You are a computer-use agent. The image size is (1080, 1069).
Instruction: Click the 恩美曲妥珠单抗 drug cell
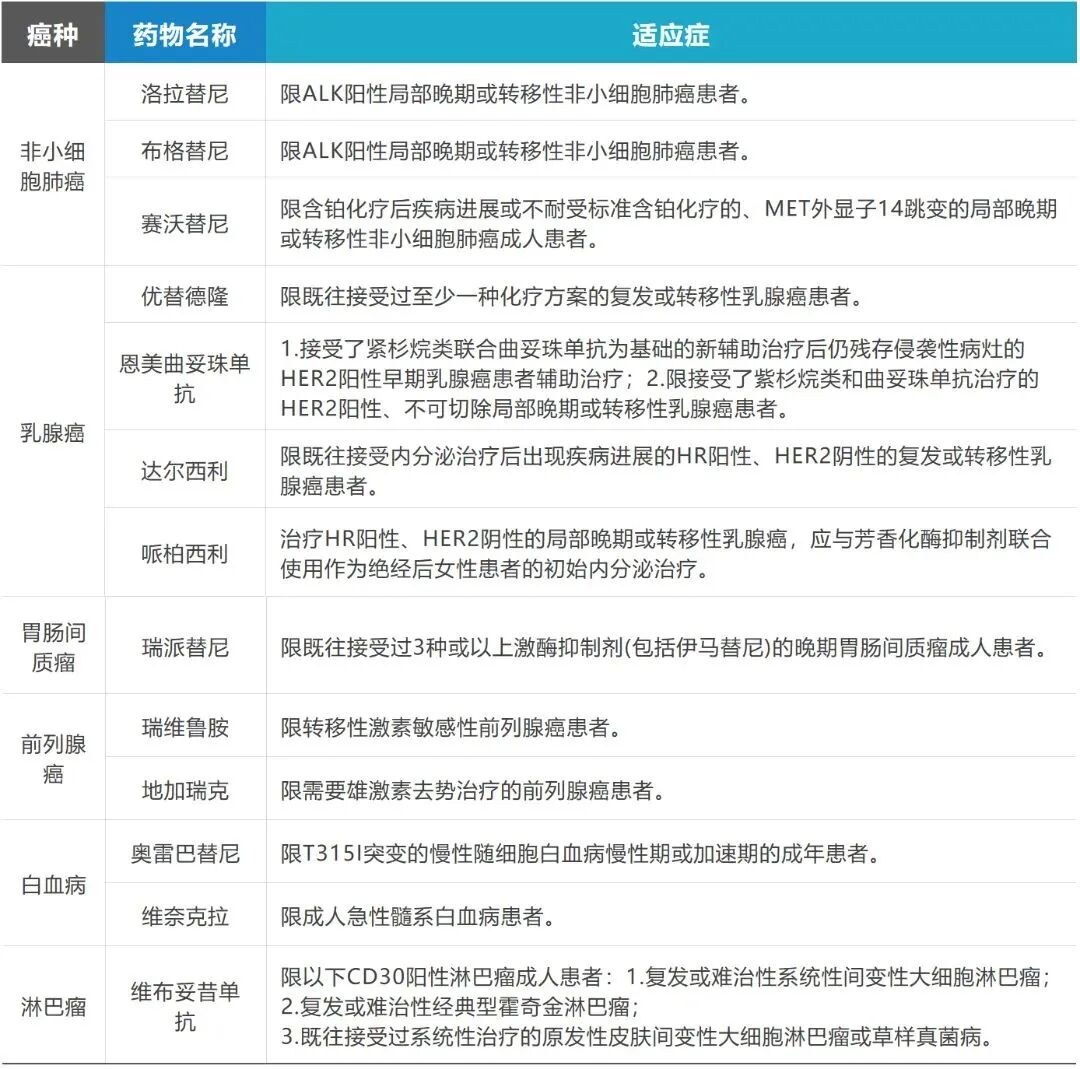point(185,378)
